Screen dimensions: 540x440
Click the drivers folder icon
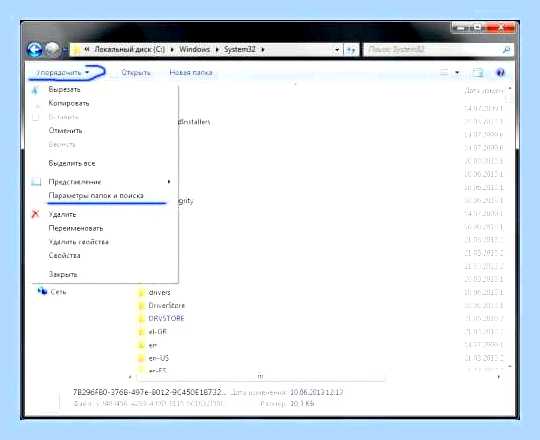click(141, 293)
